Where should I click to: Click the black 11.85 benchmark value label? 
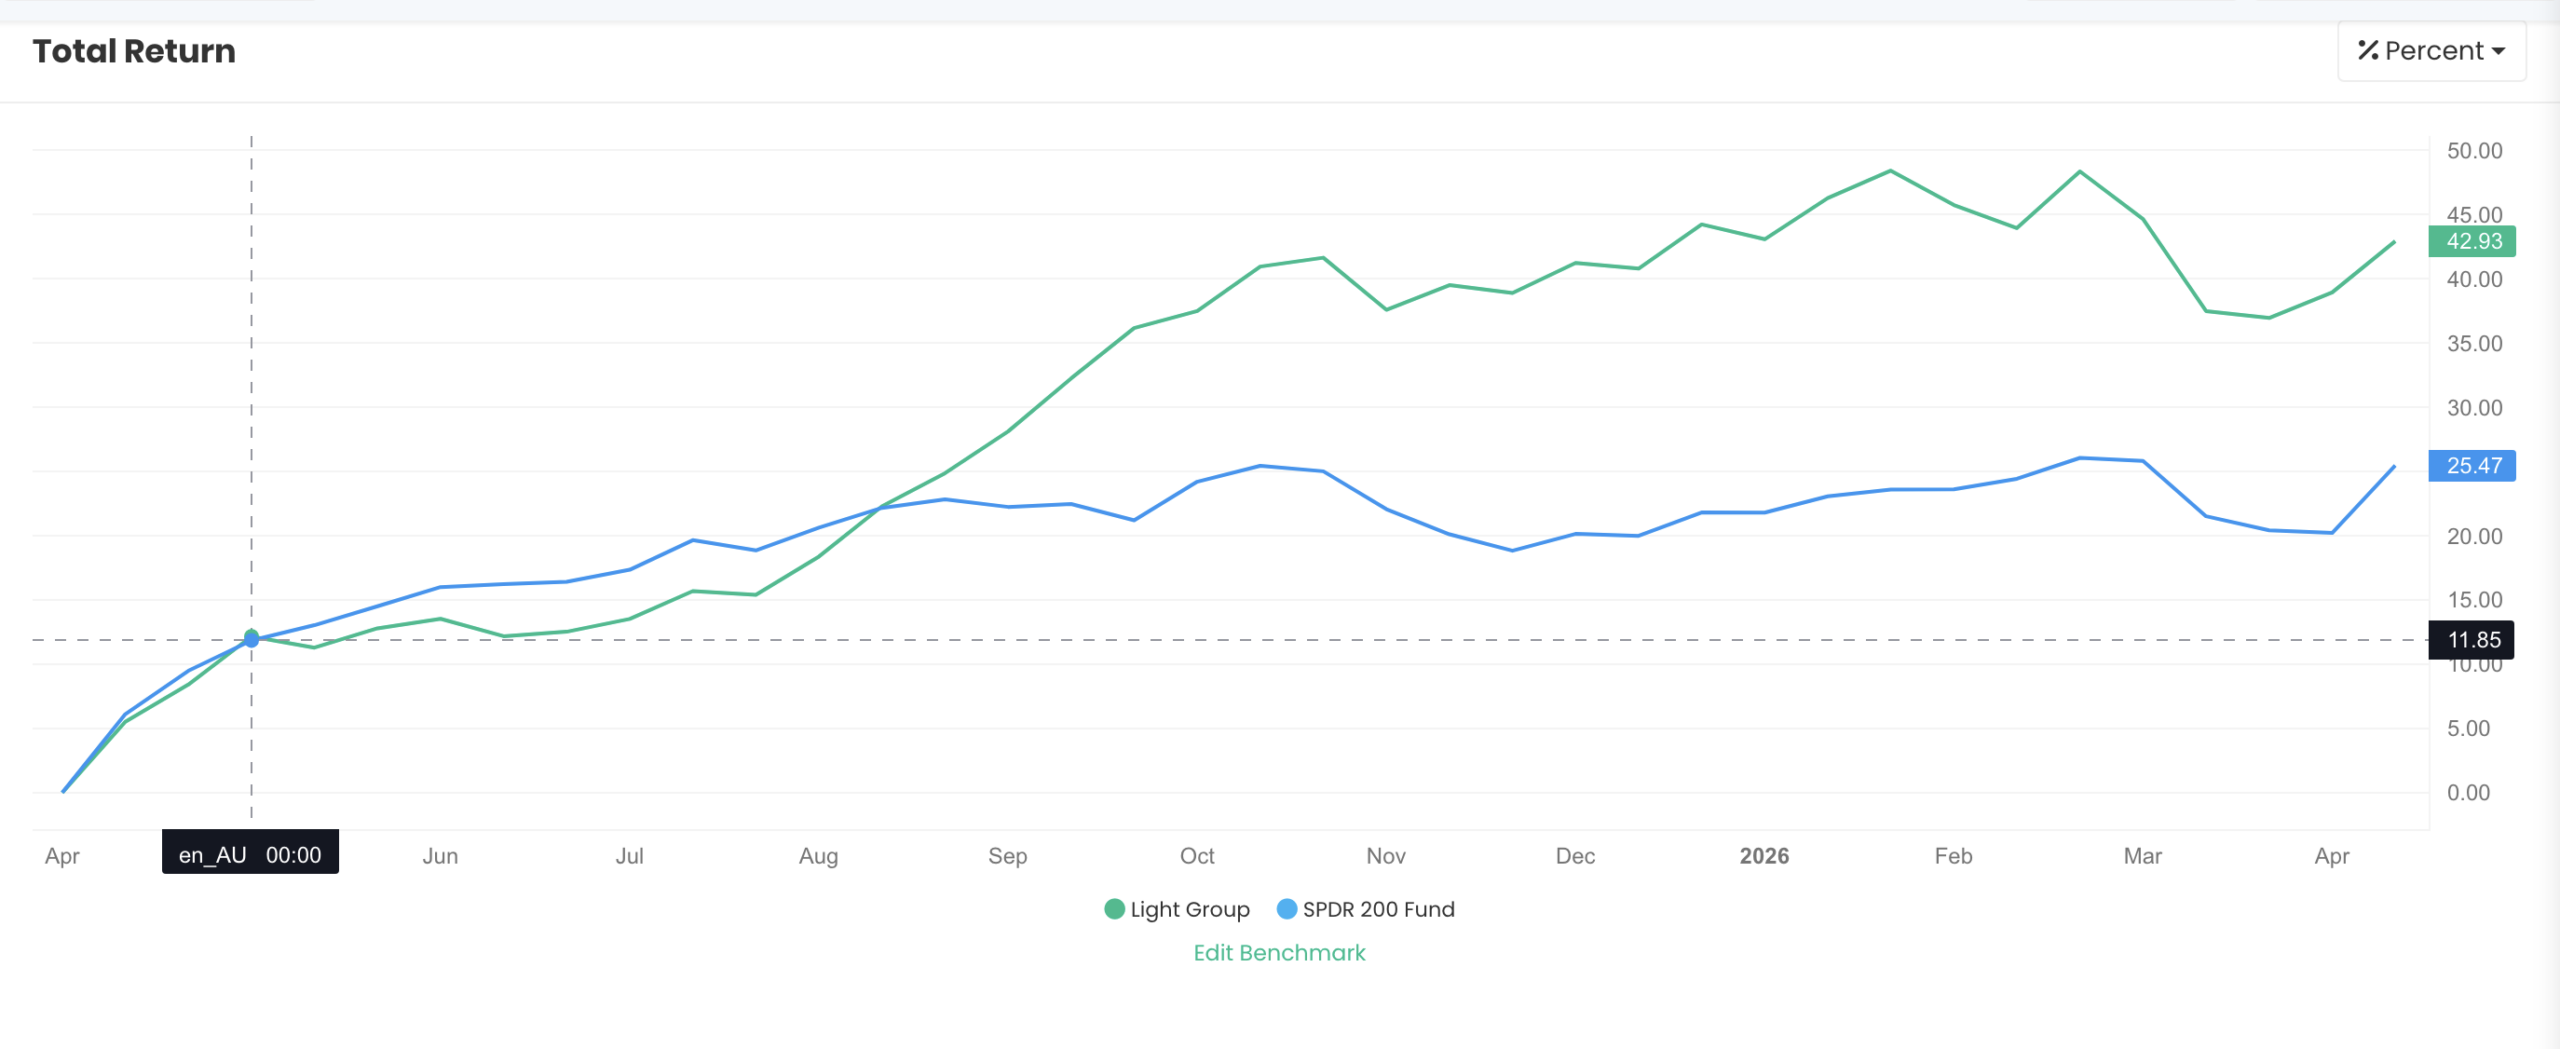(x=2472, y=640)
